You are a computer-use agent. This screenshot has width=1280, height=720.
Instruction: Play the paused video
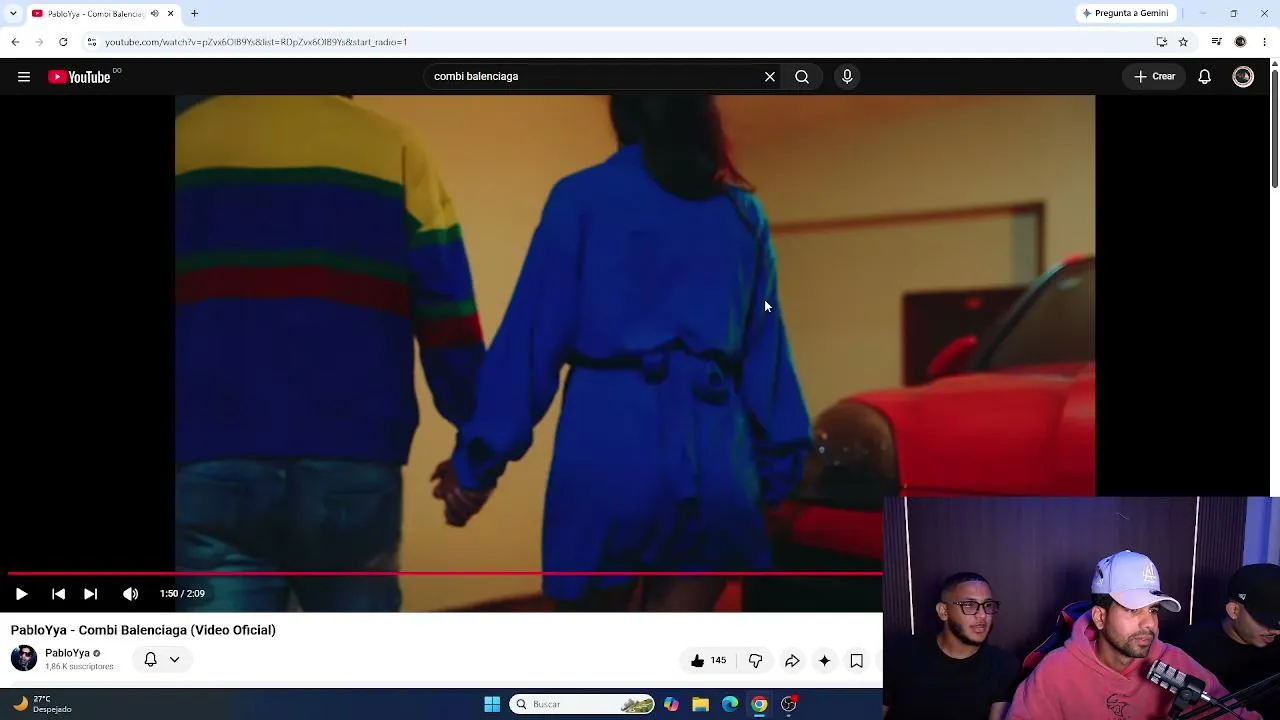point(21,594)
